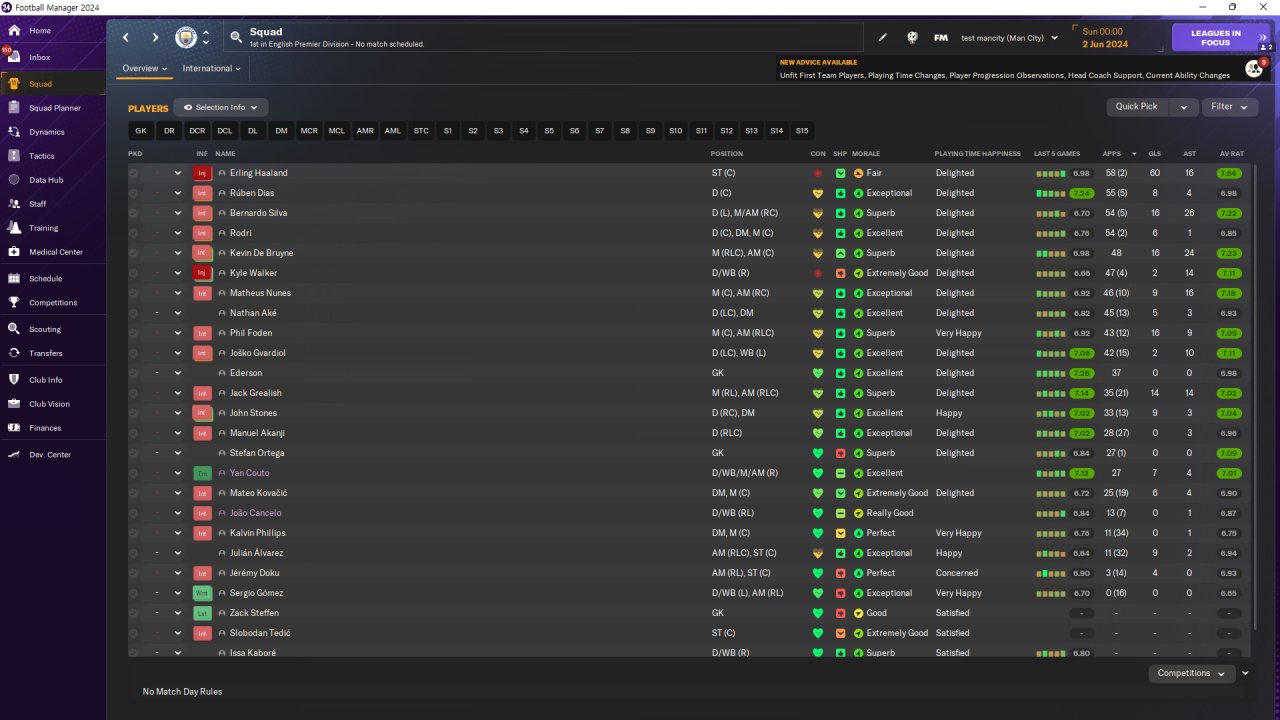Navigate forward with the right arrow
1280x720 pixels.
155,38
